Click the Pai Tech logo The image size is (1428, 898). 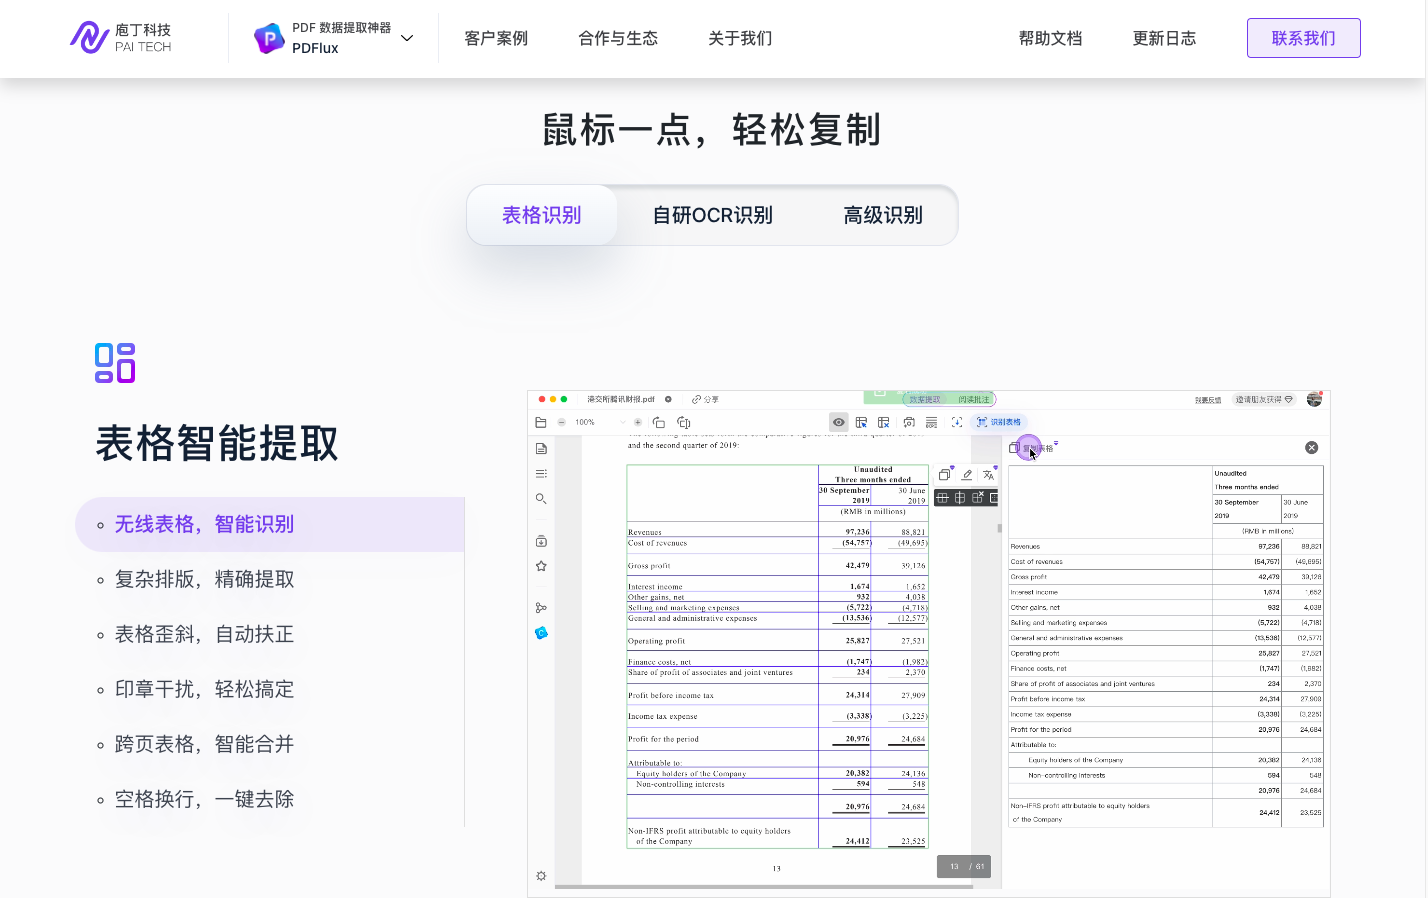tap(121, 38)
